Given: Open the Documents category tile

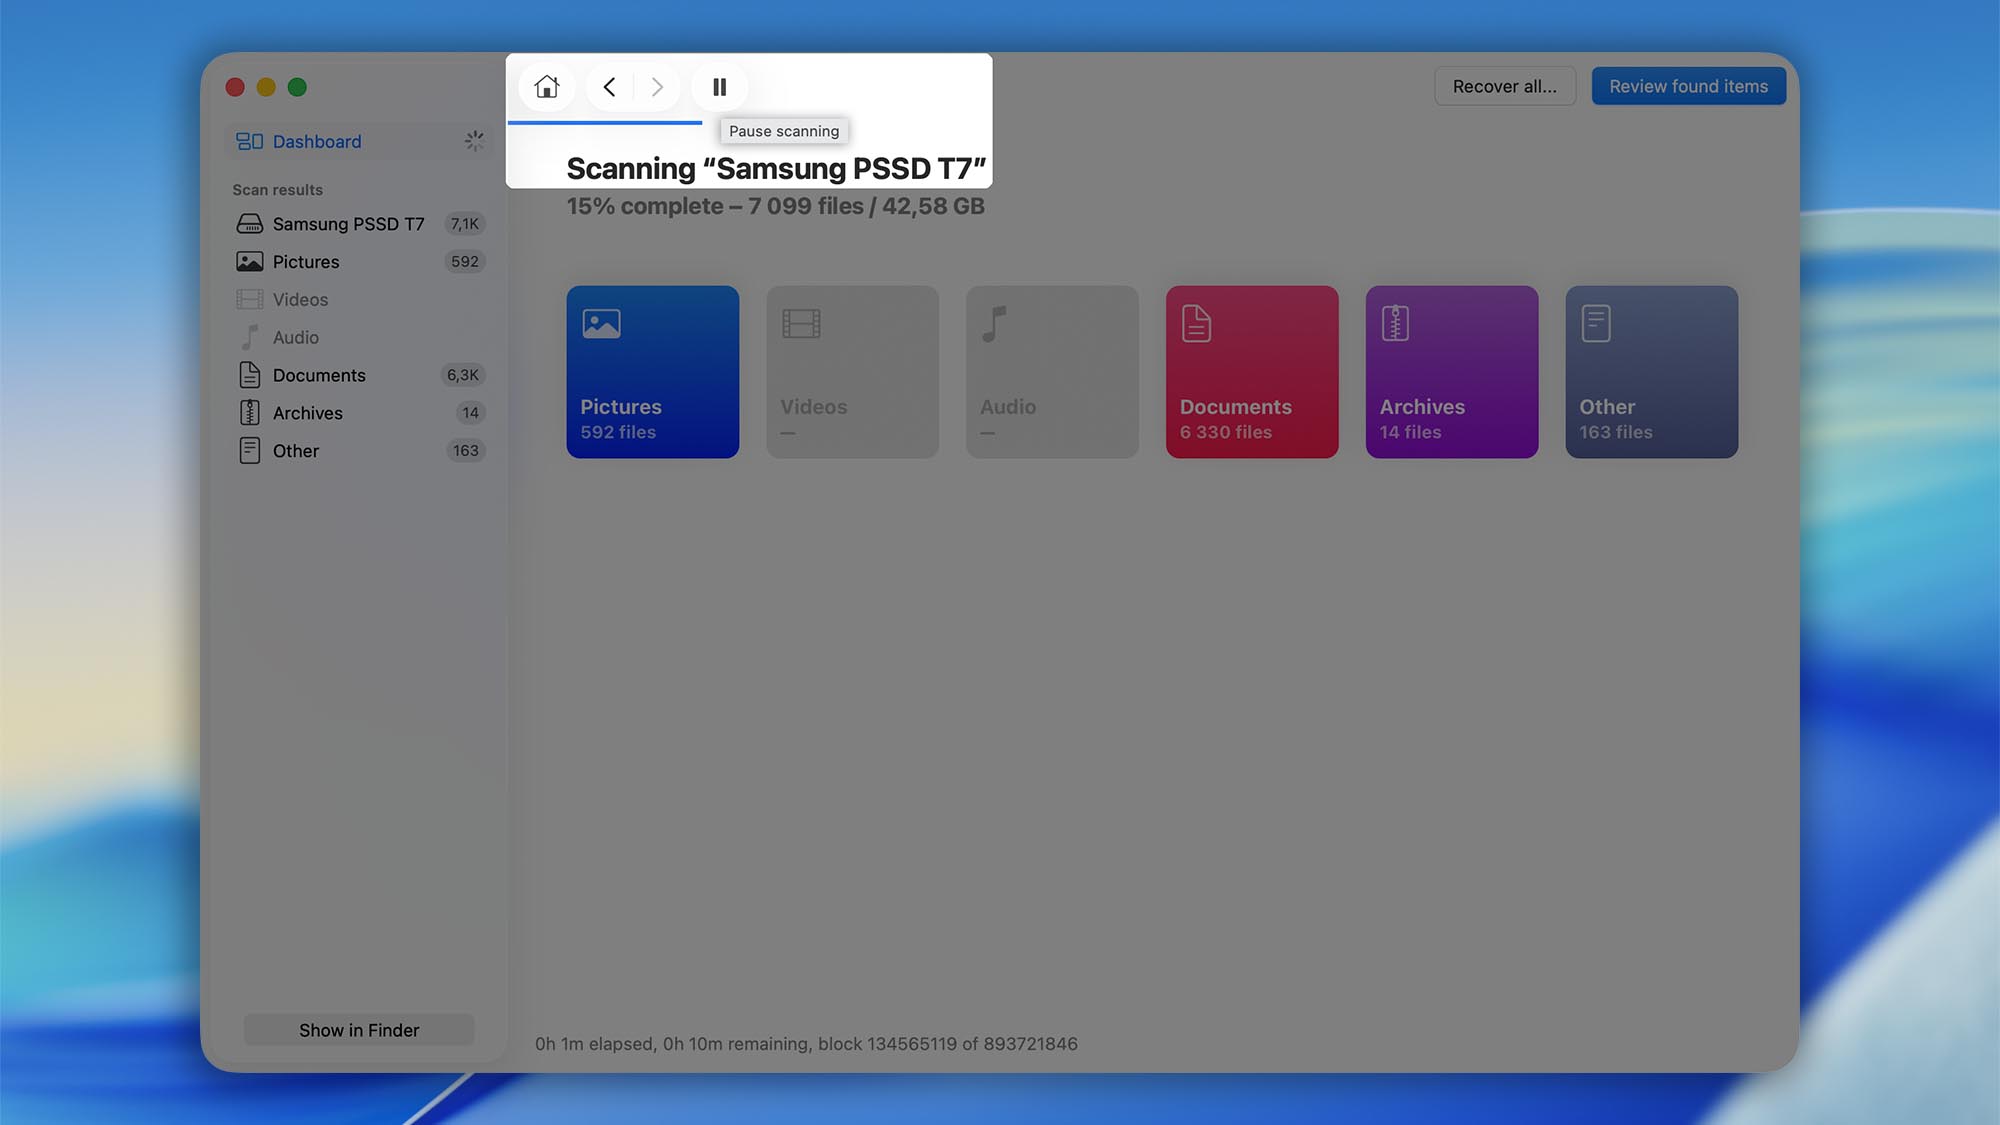Looking at the screenshot, I should coord(1251,372).
